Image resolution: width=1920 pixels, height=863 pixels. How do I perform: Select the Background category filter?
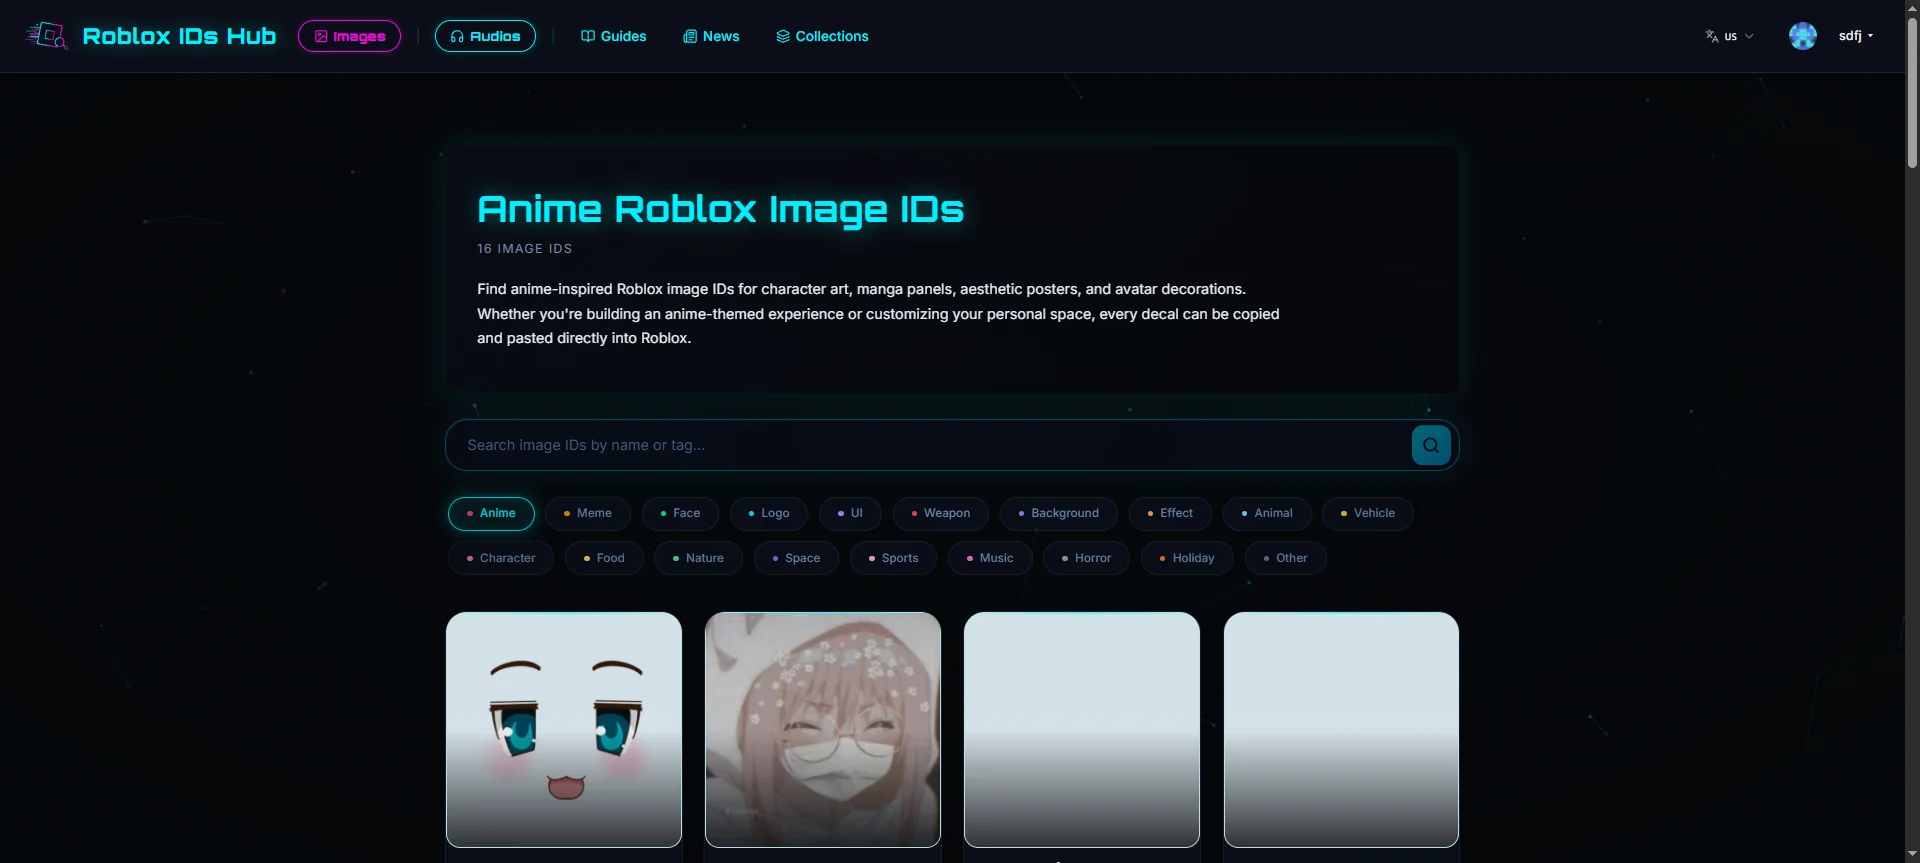point(1059,514)
